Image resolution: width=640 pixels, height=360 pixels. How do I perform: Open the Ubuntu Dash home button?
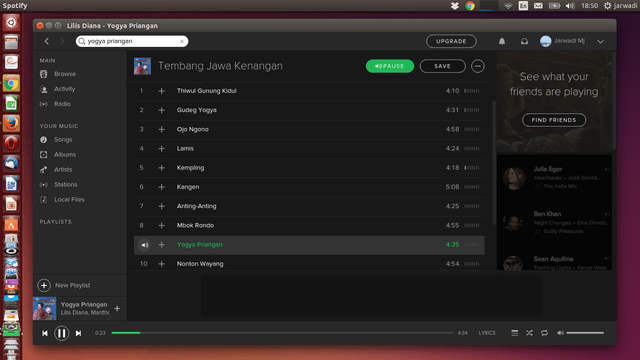(x=11, y=23)
